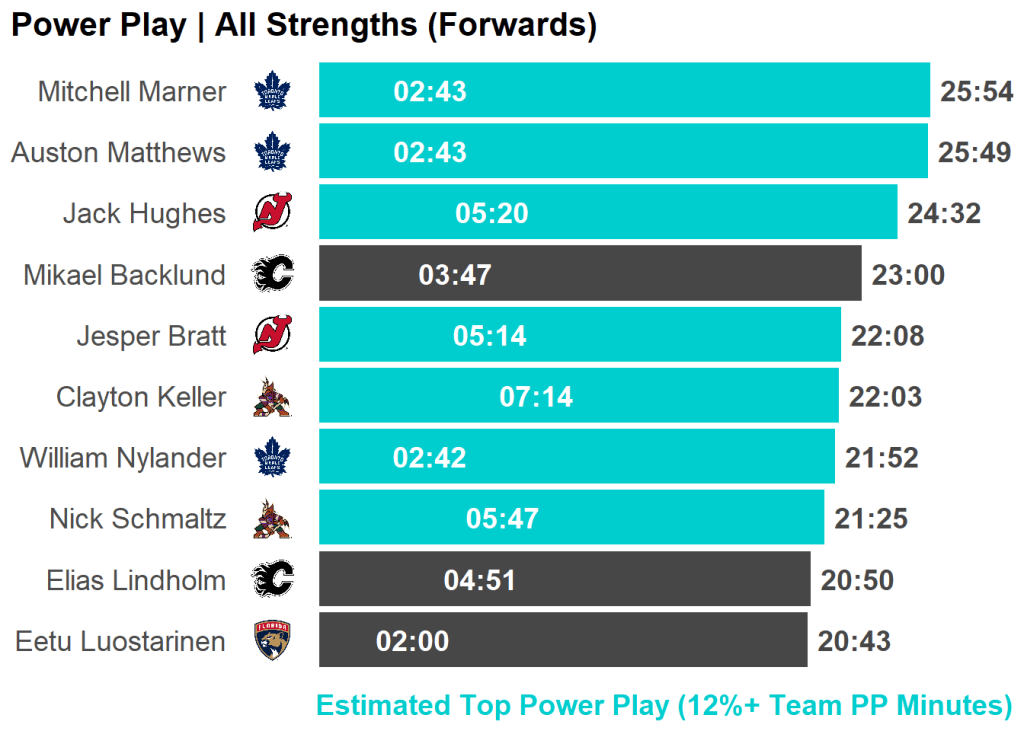The image size is (1024, 731).
Task: Click the 21:25 total beside Nick Schmaltz's bar
Action: pos(871,520)
